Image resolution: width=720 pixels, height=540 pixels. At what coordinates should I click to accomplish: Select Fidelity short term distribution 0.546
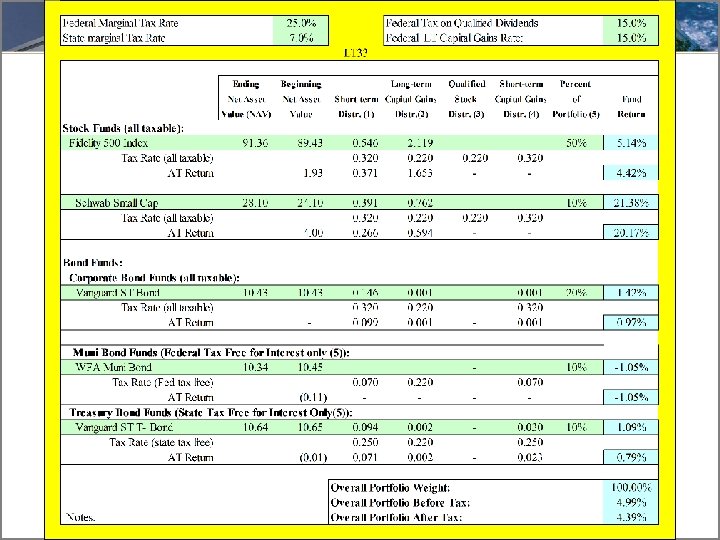point(365,143)
